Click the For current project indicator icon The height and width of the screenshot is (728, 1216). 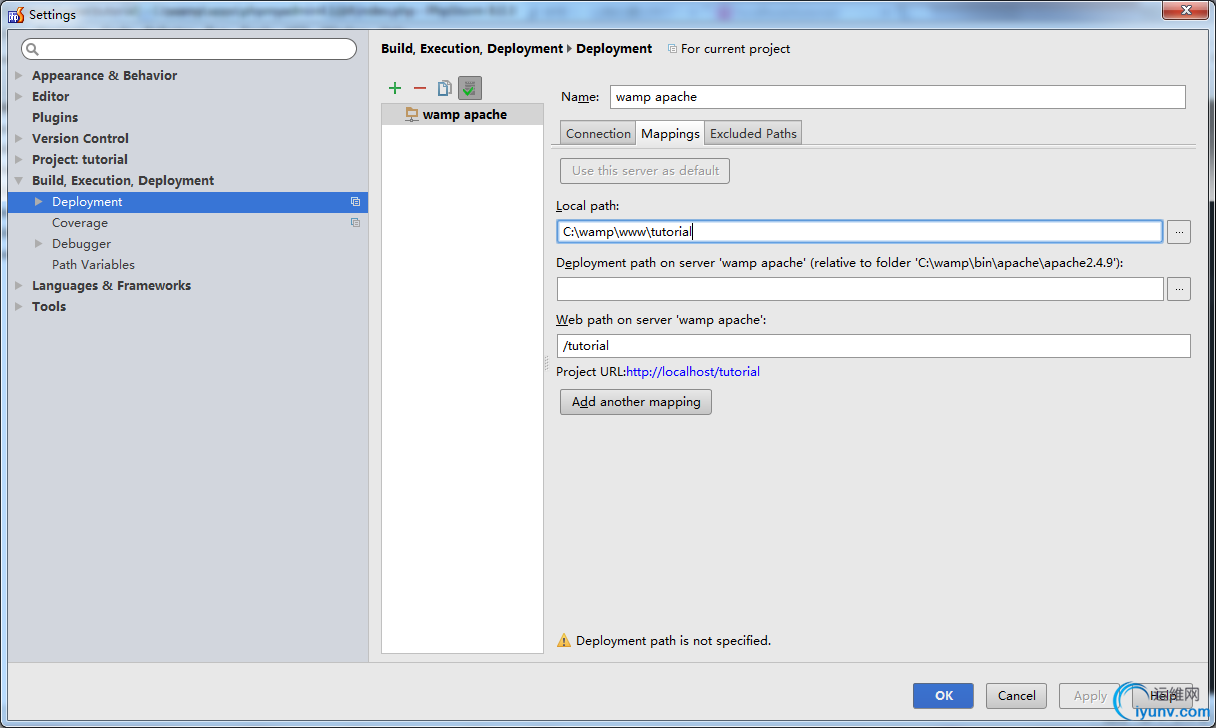click(672, 49)
